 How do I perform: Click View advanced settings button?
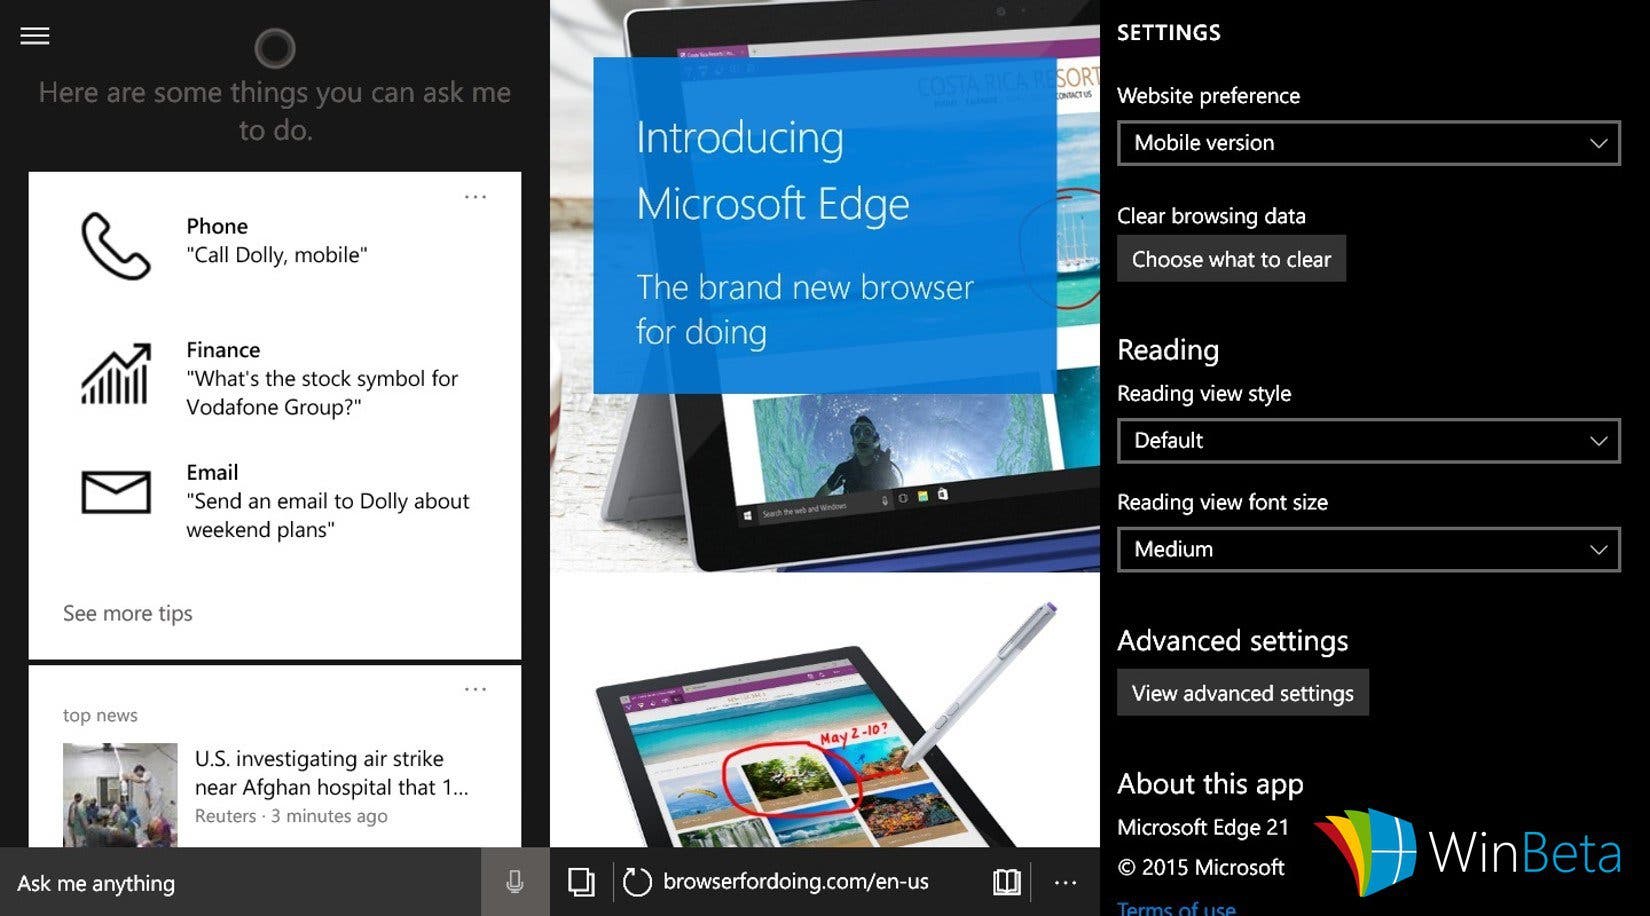point(1242,693)
